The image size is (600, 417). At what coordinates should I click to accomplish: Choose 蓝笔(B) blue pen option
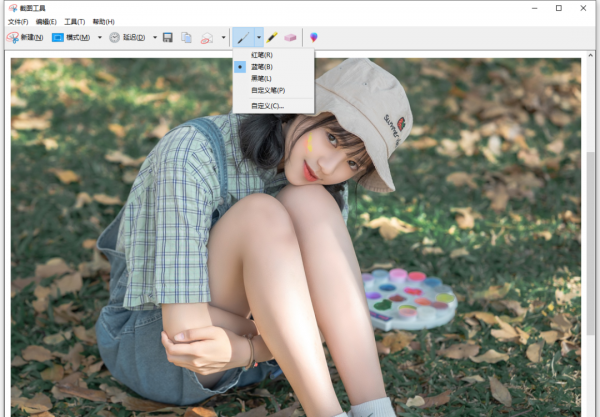pyautogui.click(x=262, y=66)
